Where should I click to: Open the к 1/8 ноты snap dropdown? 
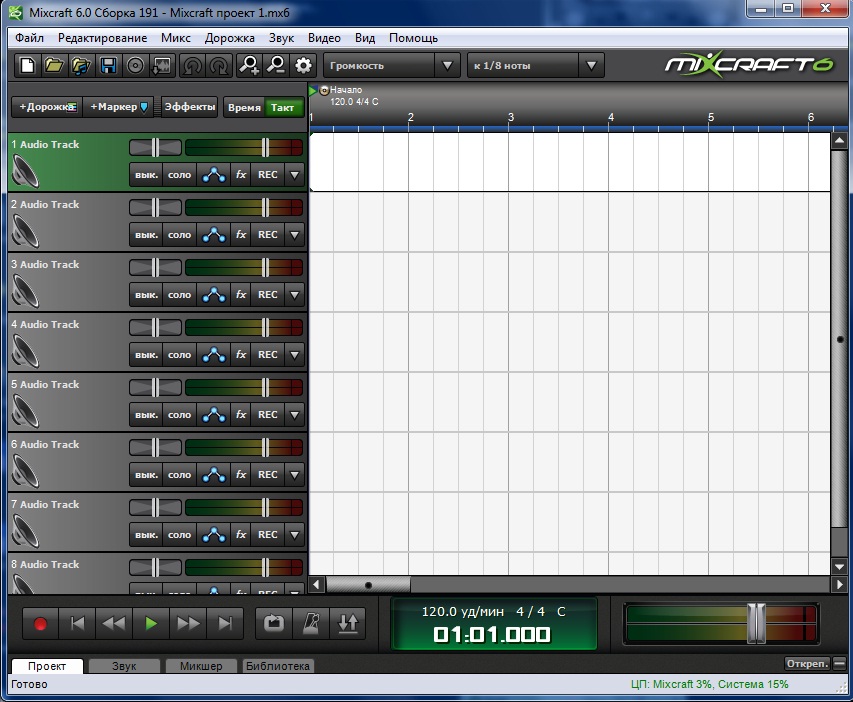pos(591,66)
